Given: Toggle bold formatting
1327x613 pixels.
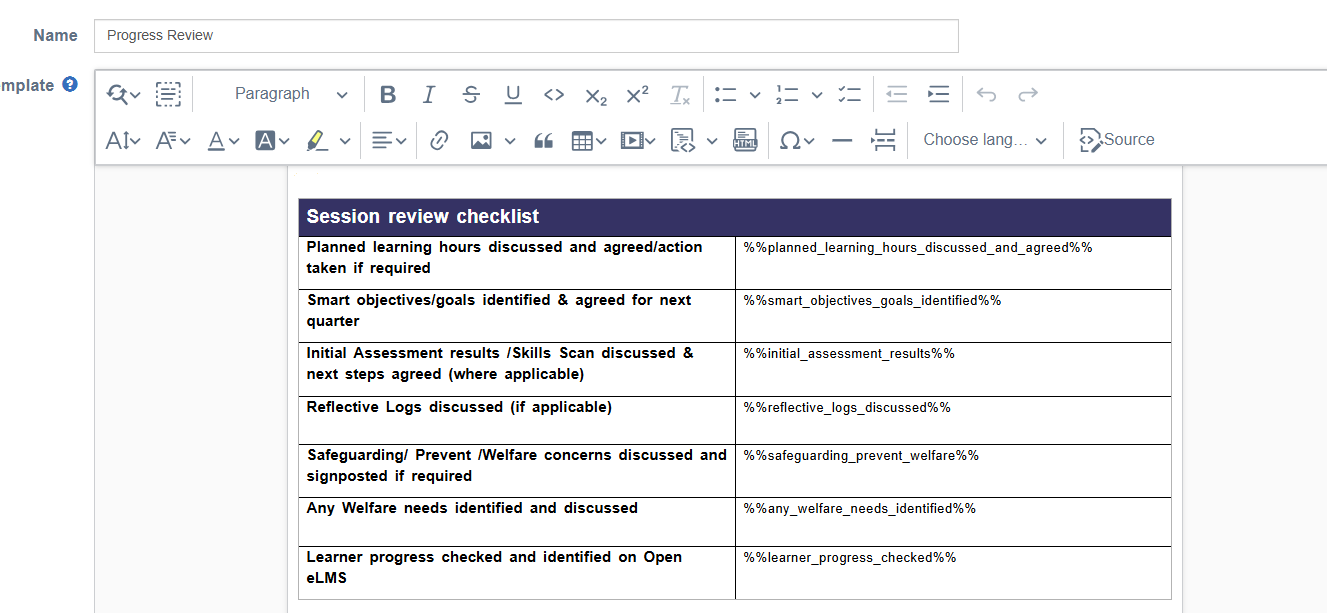Looking at the screenshot, I should point(388,94).
